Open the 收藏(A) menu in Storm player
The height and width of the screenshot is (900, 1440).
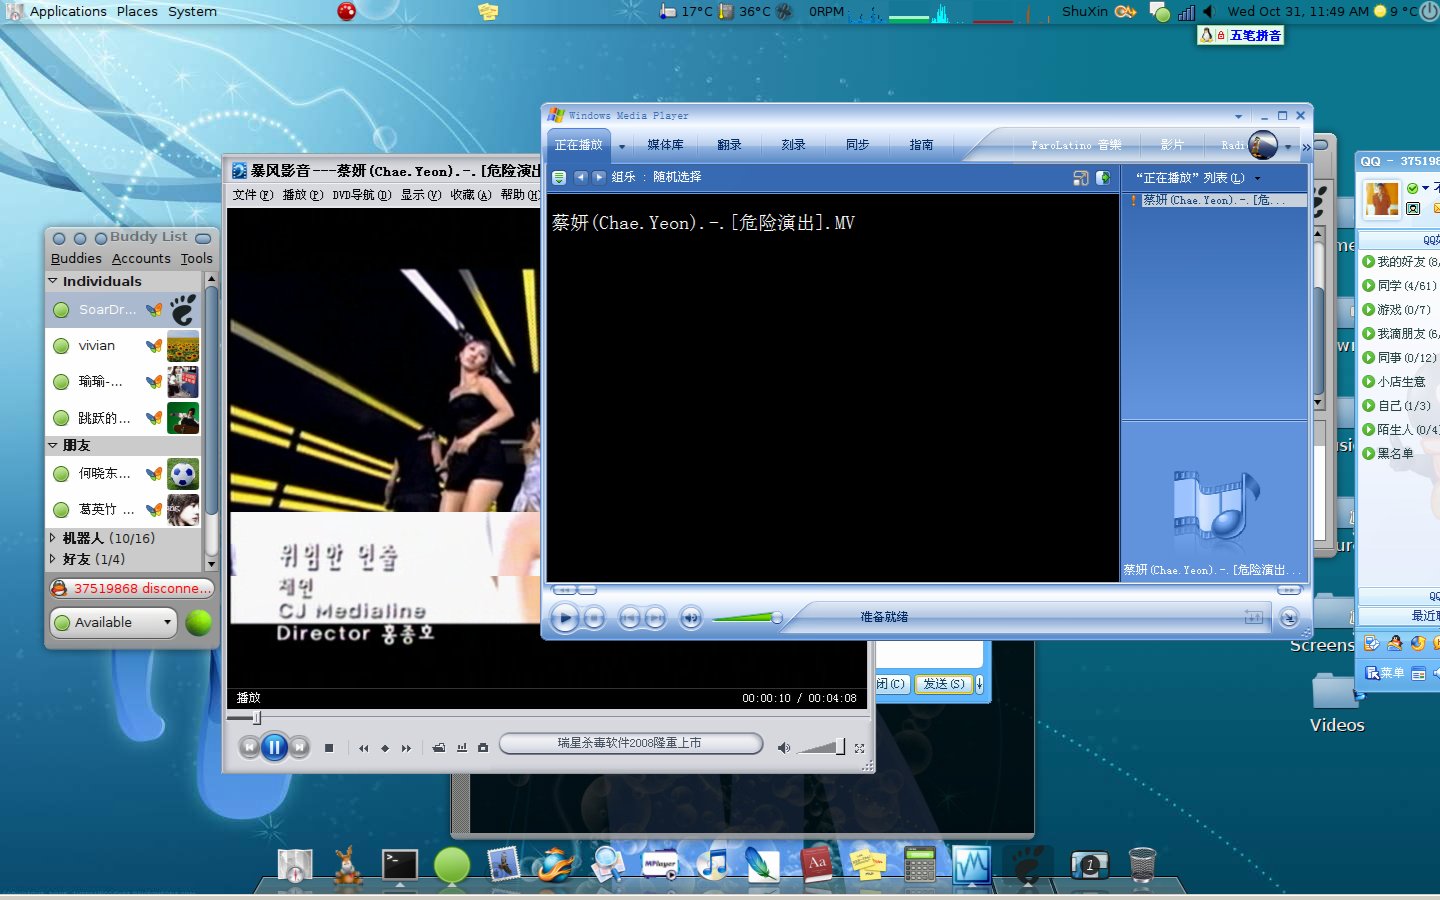pyautogui.click(x=471, y=195)
